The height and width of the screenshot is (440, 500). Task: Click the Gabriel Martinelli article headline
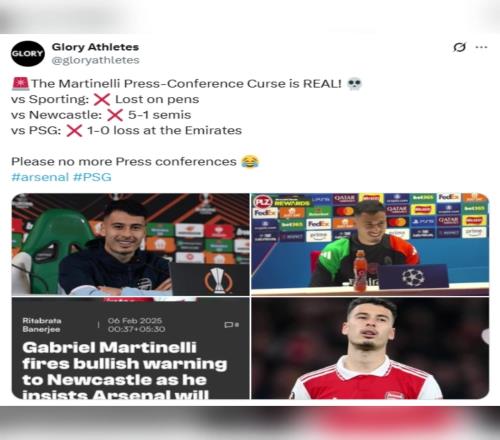click(x=125, y=372)
